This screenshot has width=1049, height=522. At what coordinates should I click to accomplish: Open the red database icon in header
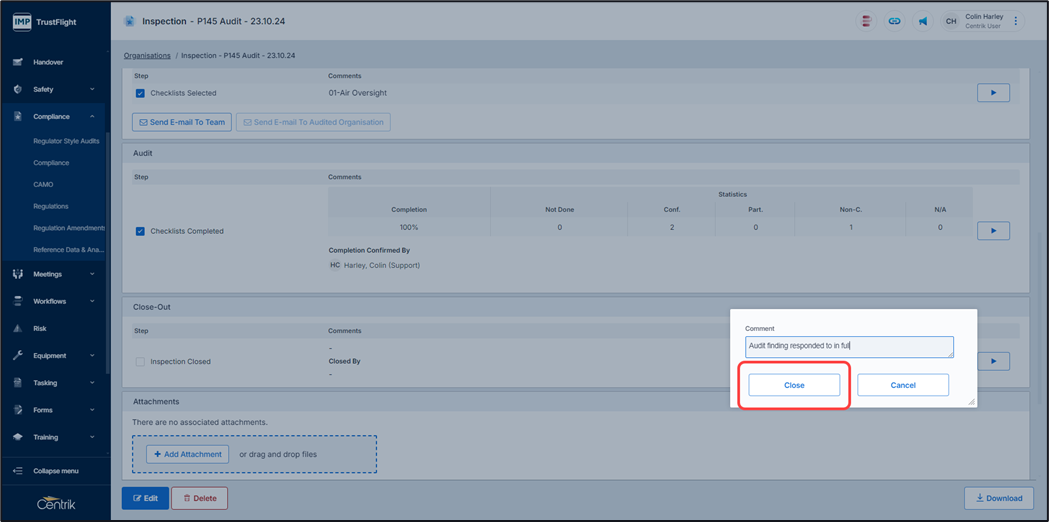click(x=866, y=21)
